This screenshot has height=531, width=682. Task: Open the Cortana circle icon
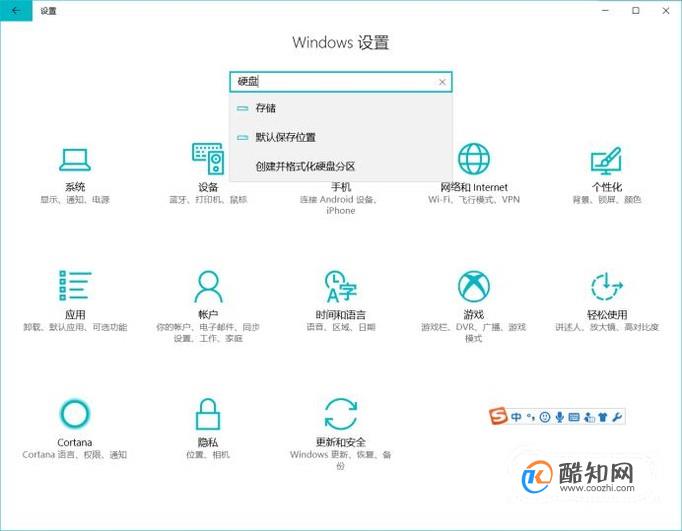coord(75,414)
